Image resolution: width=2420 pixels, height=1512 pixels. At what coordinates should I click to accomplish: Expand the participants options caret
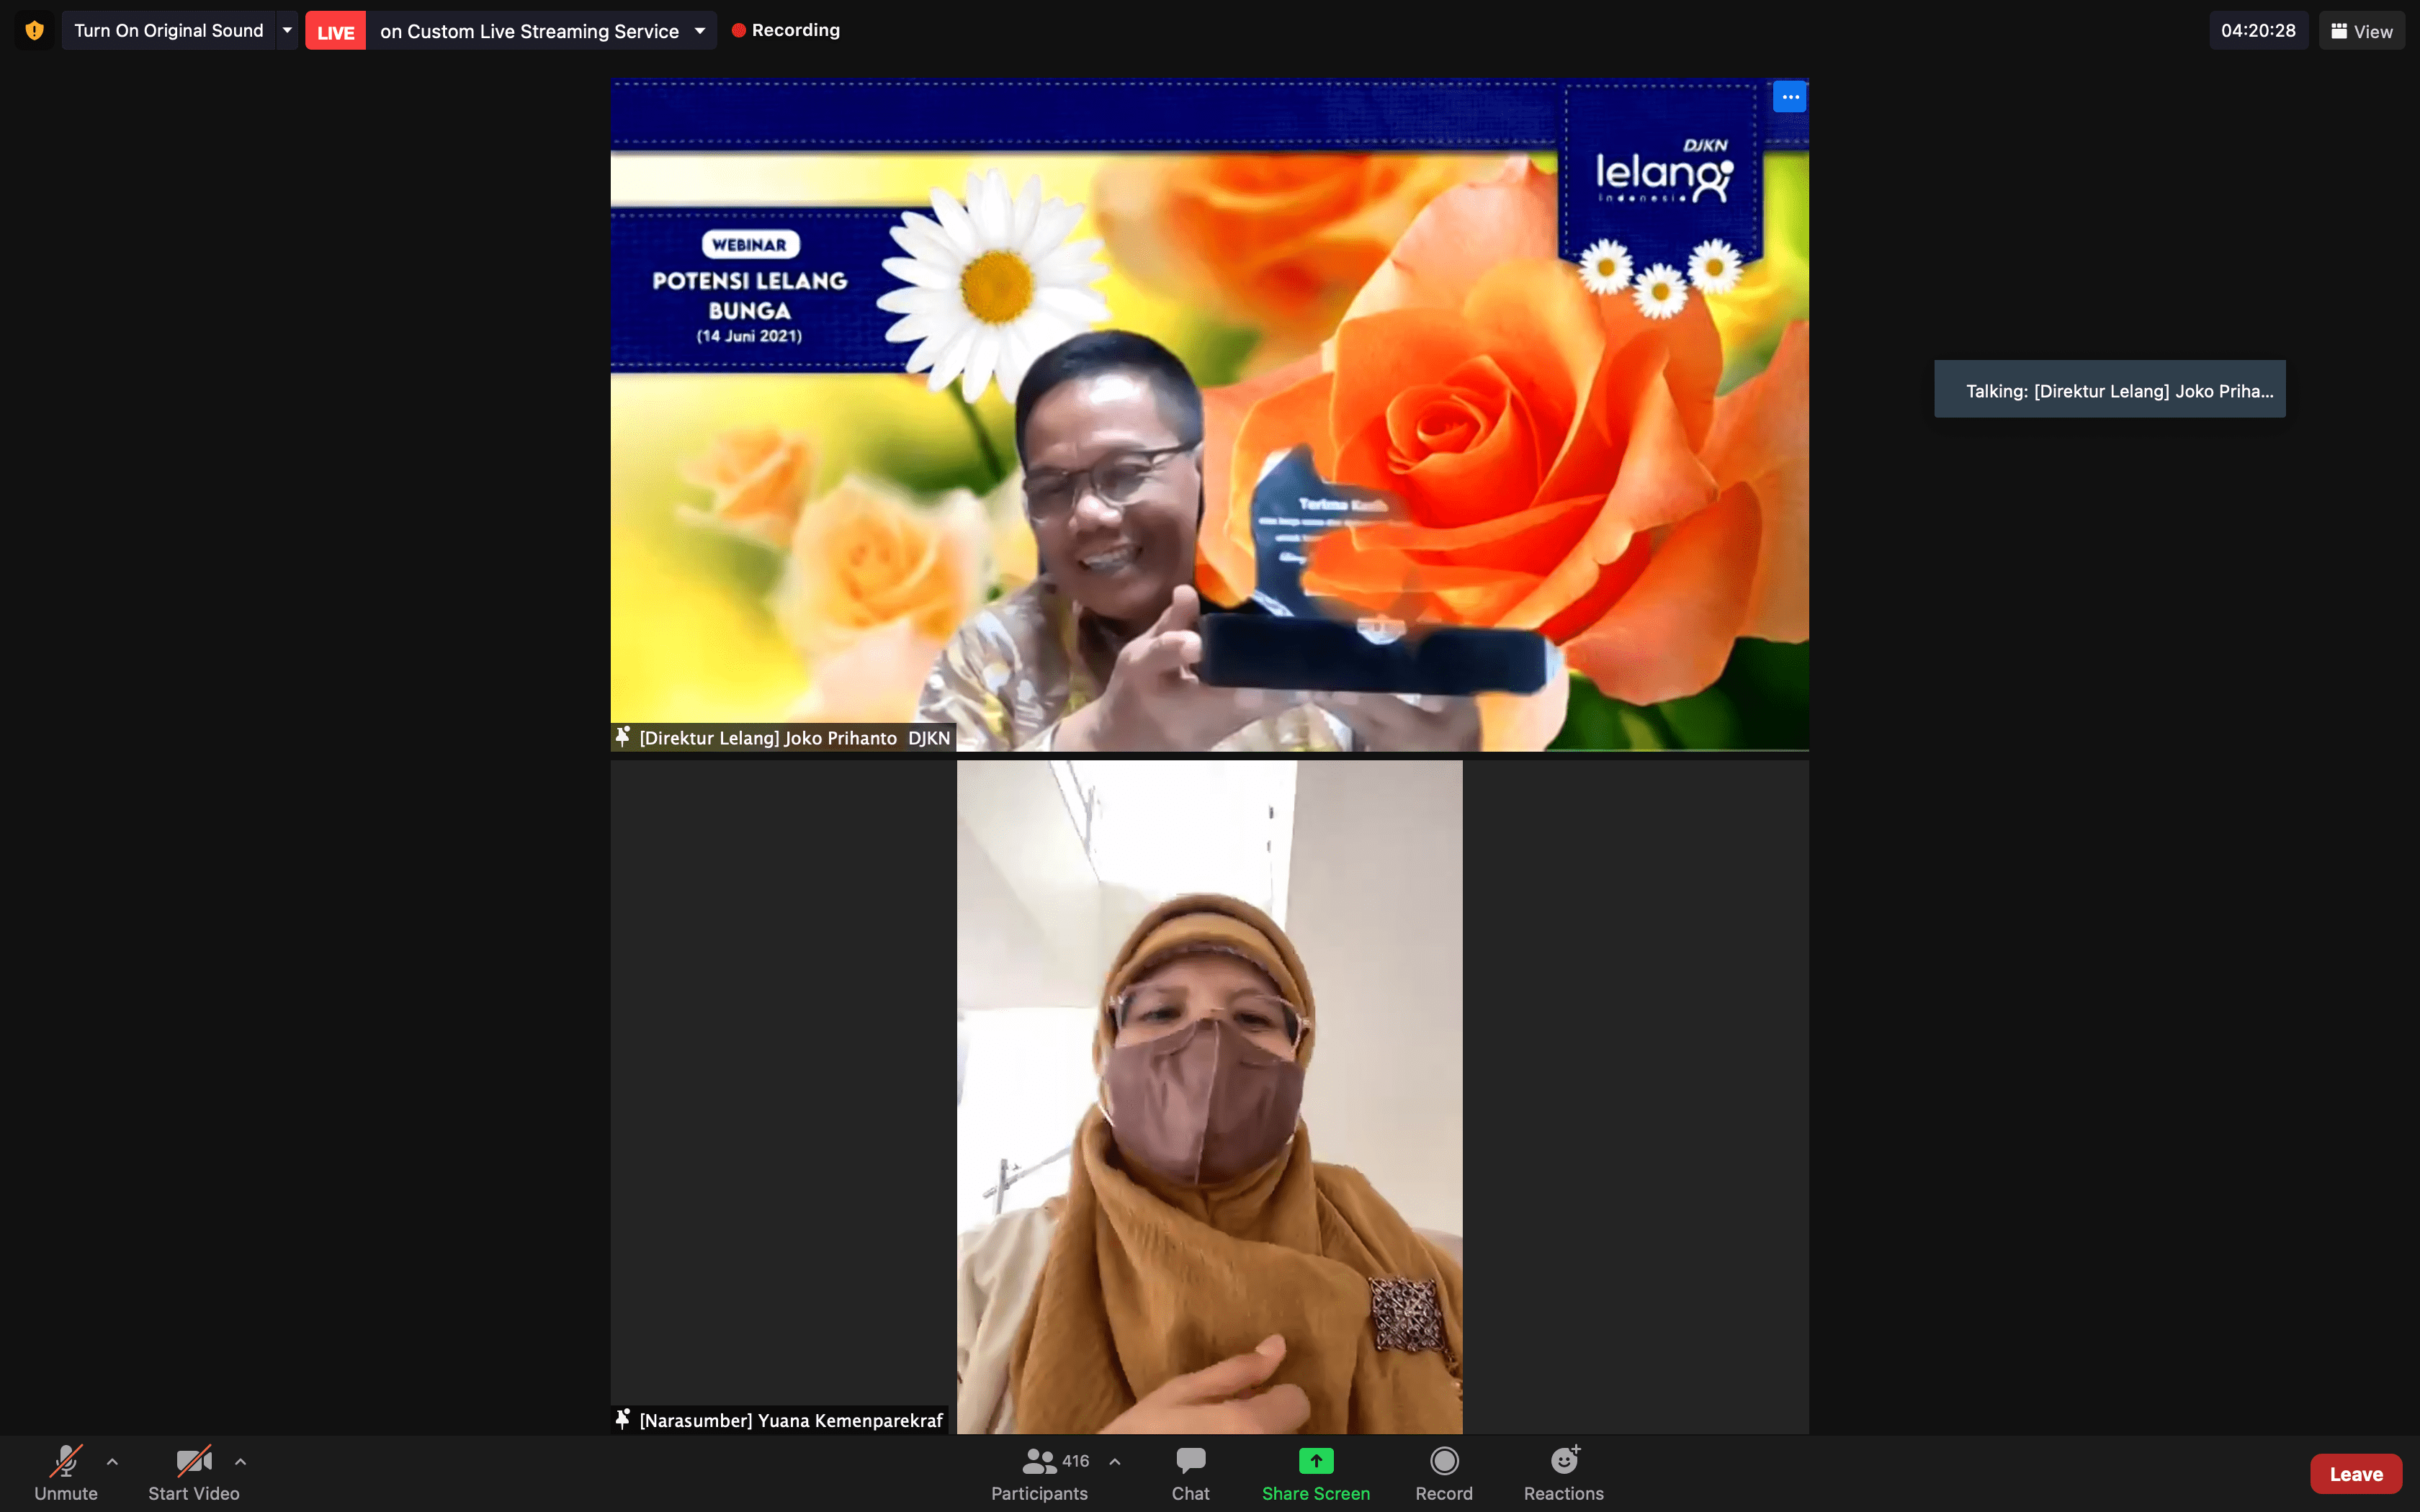point(1114,1462)
